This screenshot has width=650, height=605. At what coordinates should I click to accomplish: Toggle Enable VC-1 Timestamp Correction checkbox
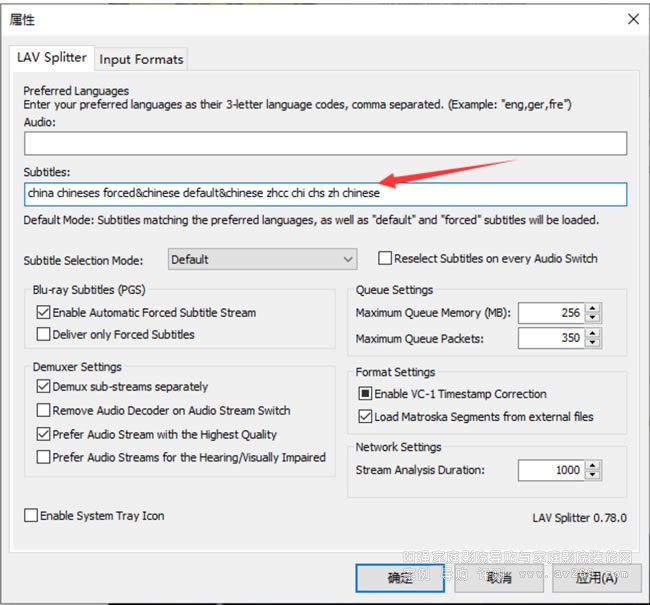click(x=365, y=394)
